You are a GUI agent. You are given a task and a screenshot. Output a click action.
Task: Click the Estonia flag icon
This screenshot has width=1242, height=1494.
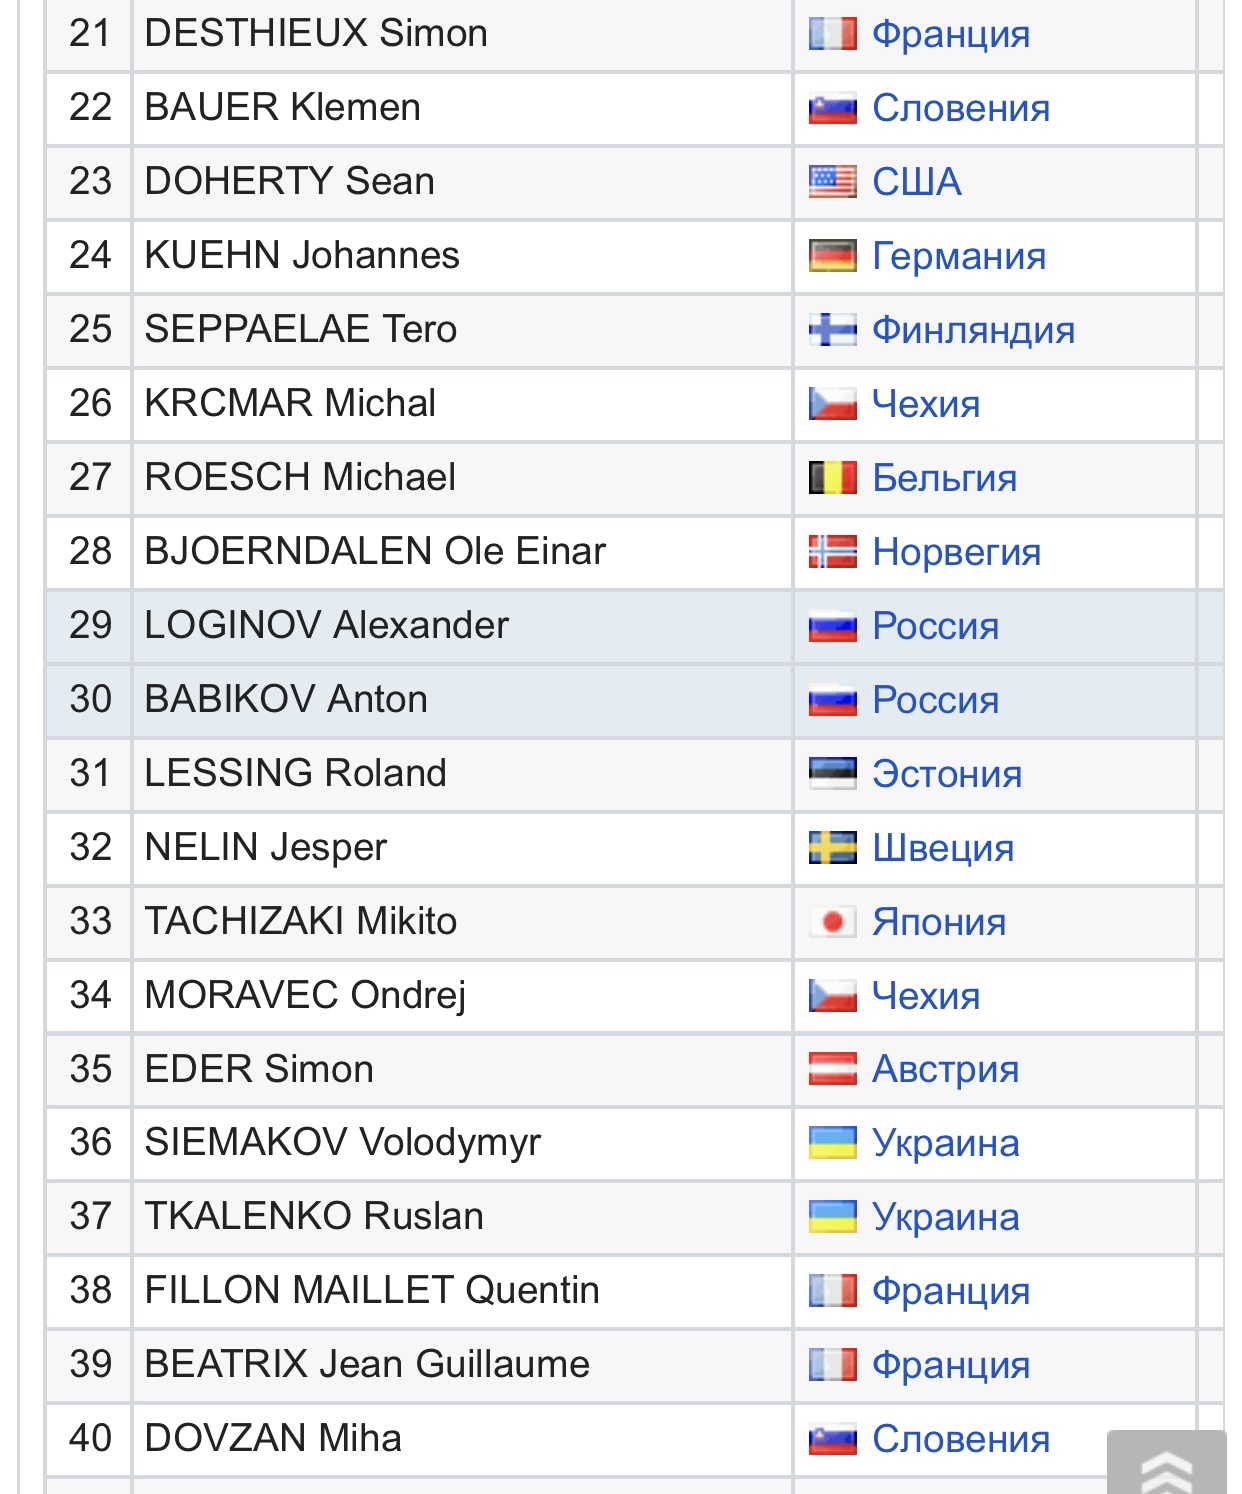point(832,773)
